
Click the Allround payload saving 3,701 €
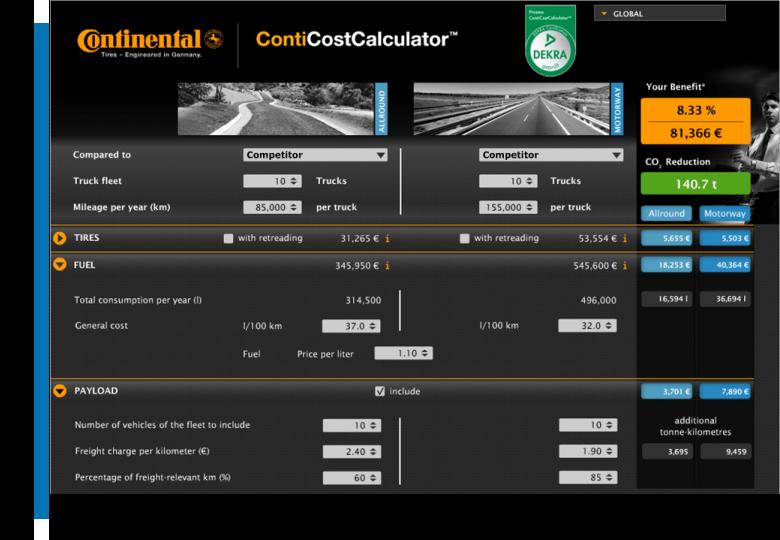667,391
